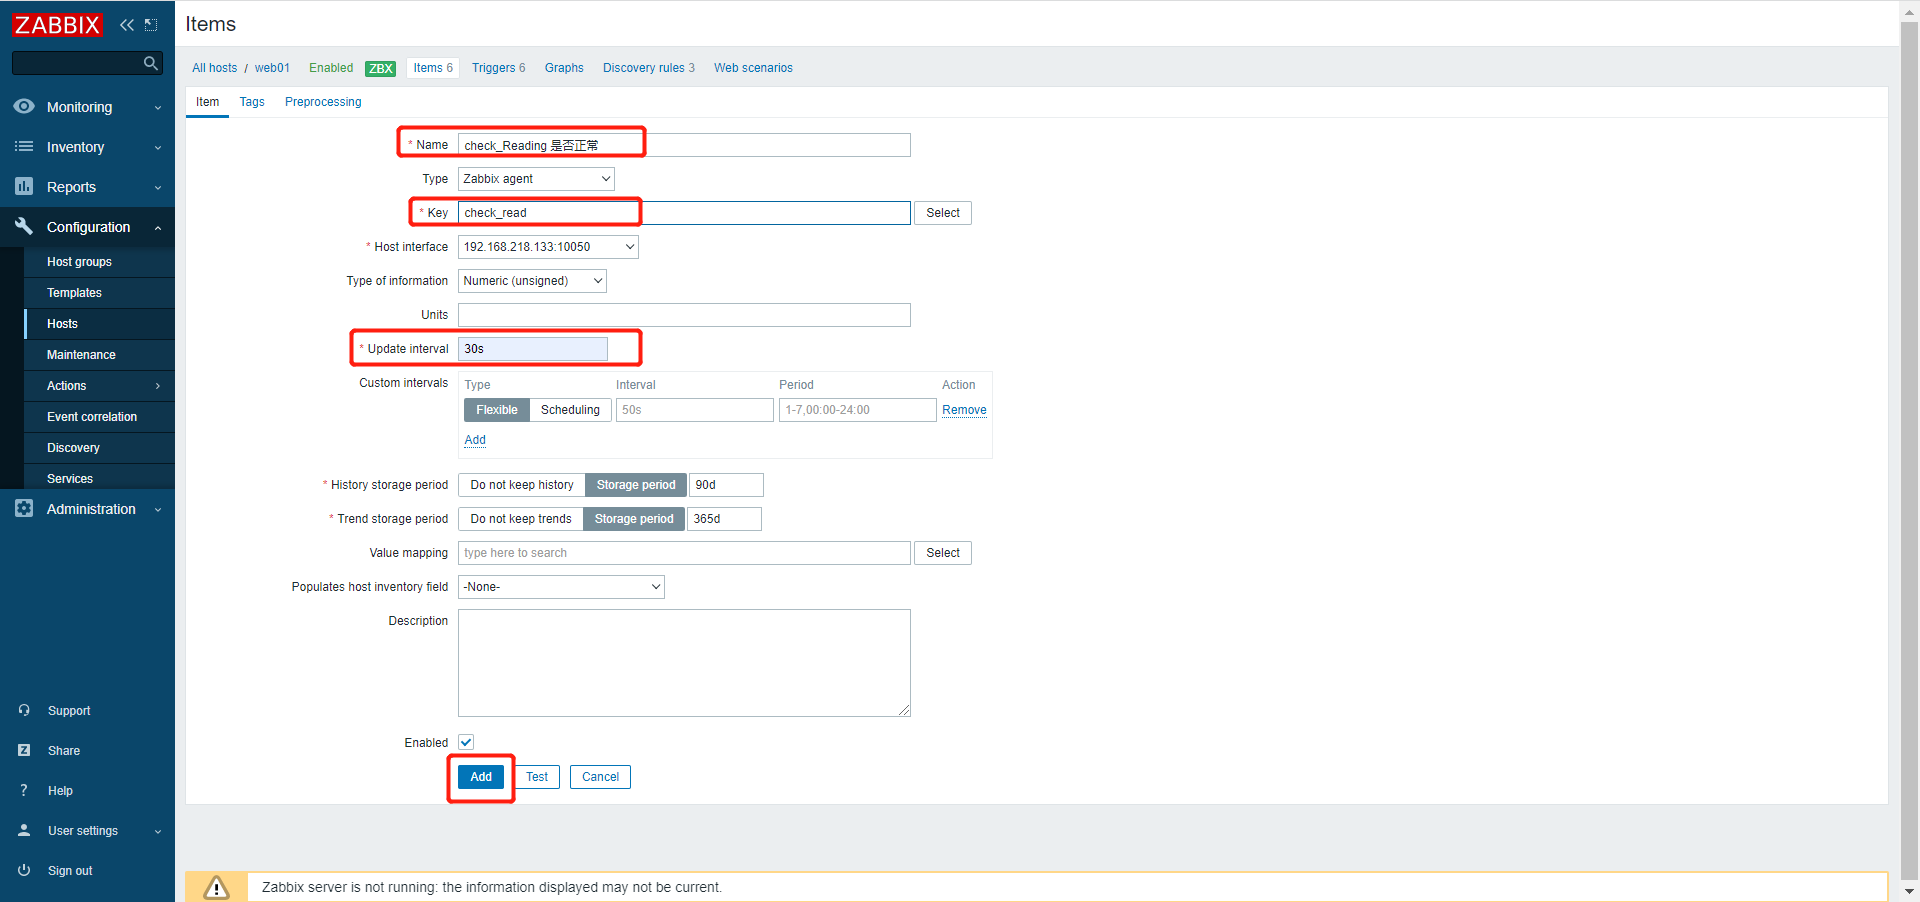Switch to the Tags tab
The width and height of the screenshot is (1920, 902).
tap(252, 102)
